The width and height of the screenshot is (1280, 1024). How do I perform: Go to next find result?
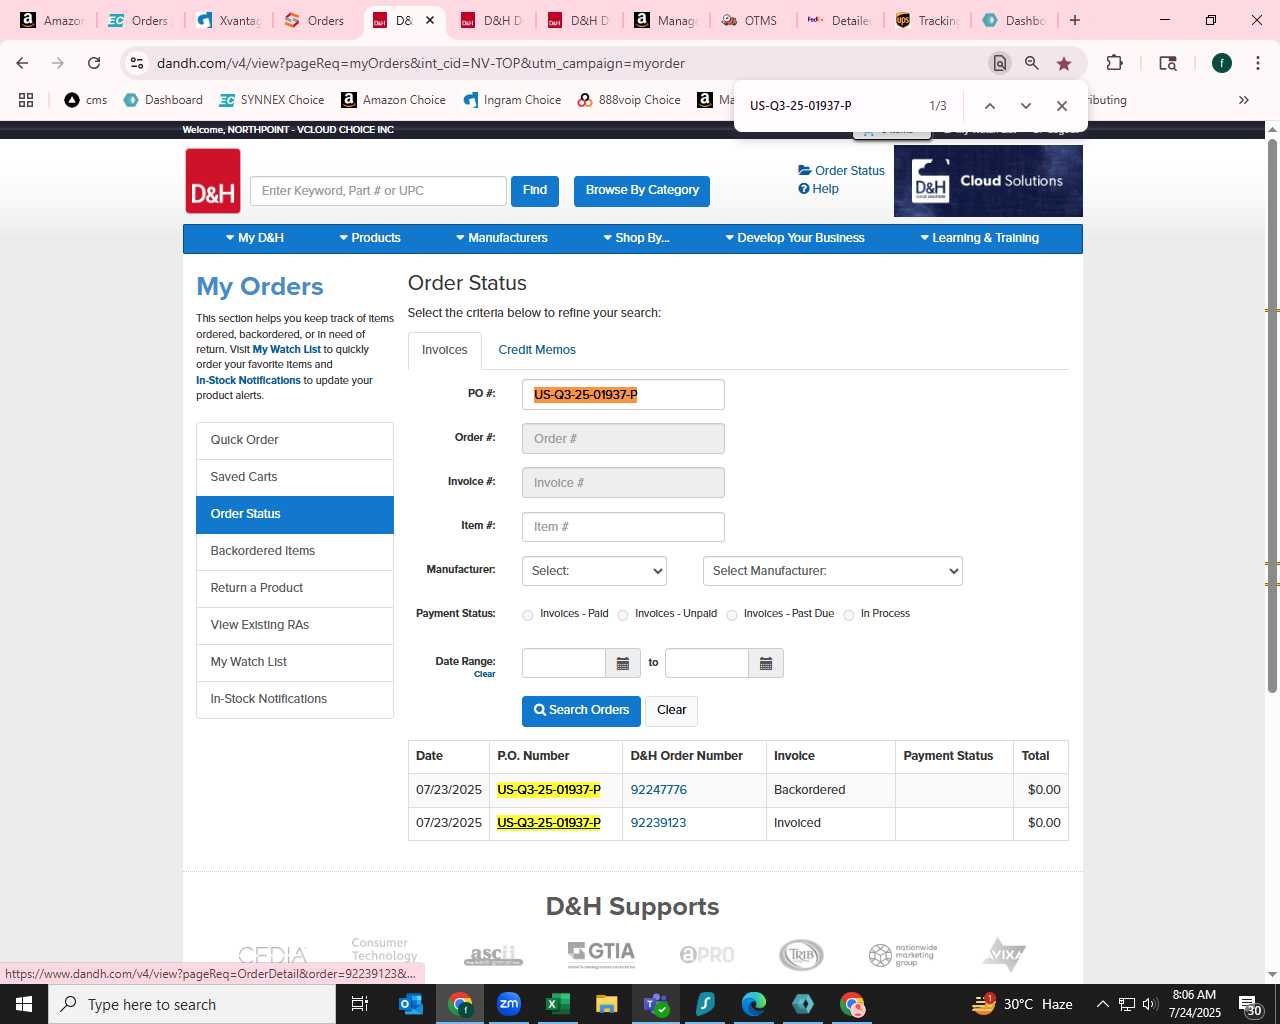[x=1025, y=106]
